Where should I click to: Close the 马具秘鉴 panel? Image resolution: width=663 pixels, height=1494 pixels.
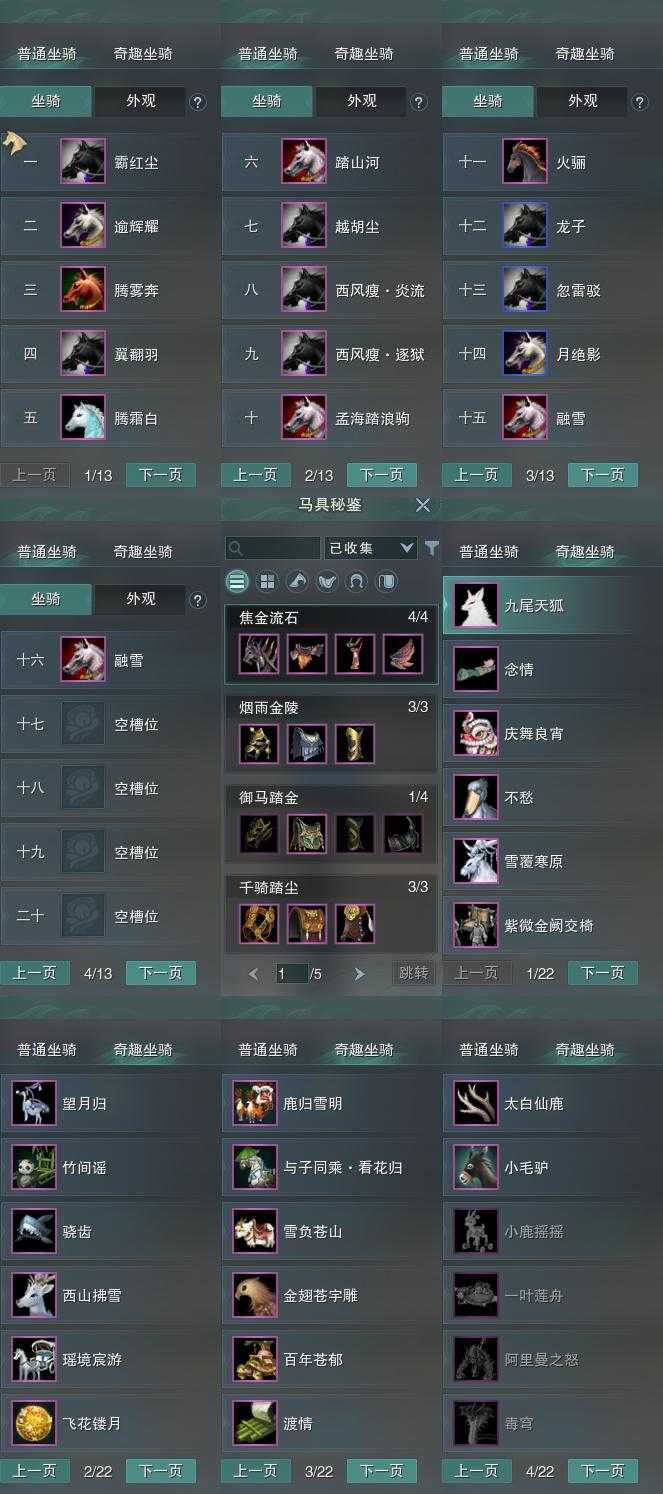[x=423, y=506]
